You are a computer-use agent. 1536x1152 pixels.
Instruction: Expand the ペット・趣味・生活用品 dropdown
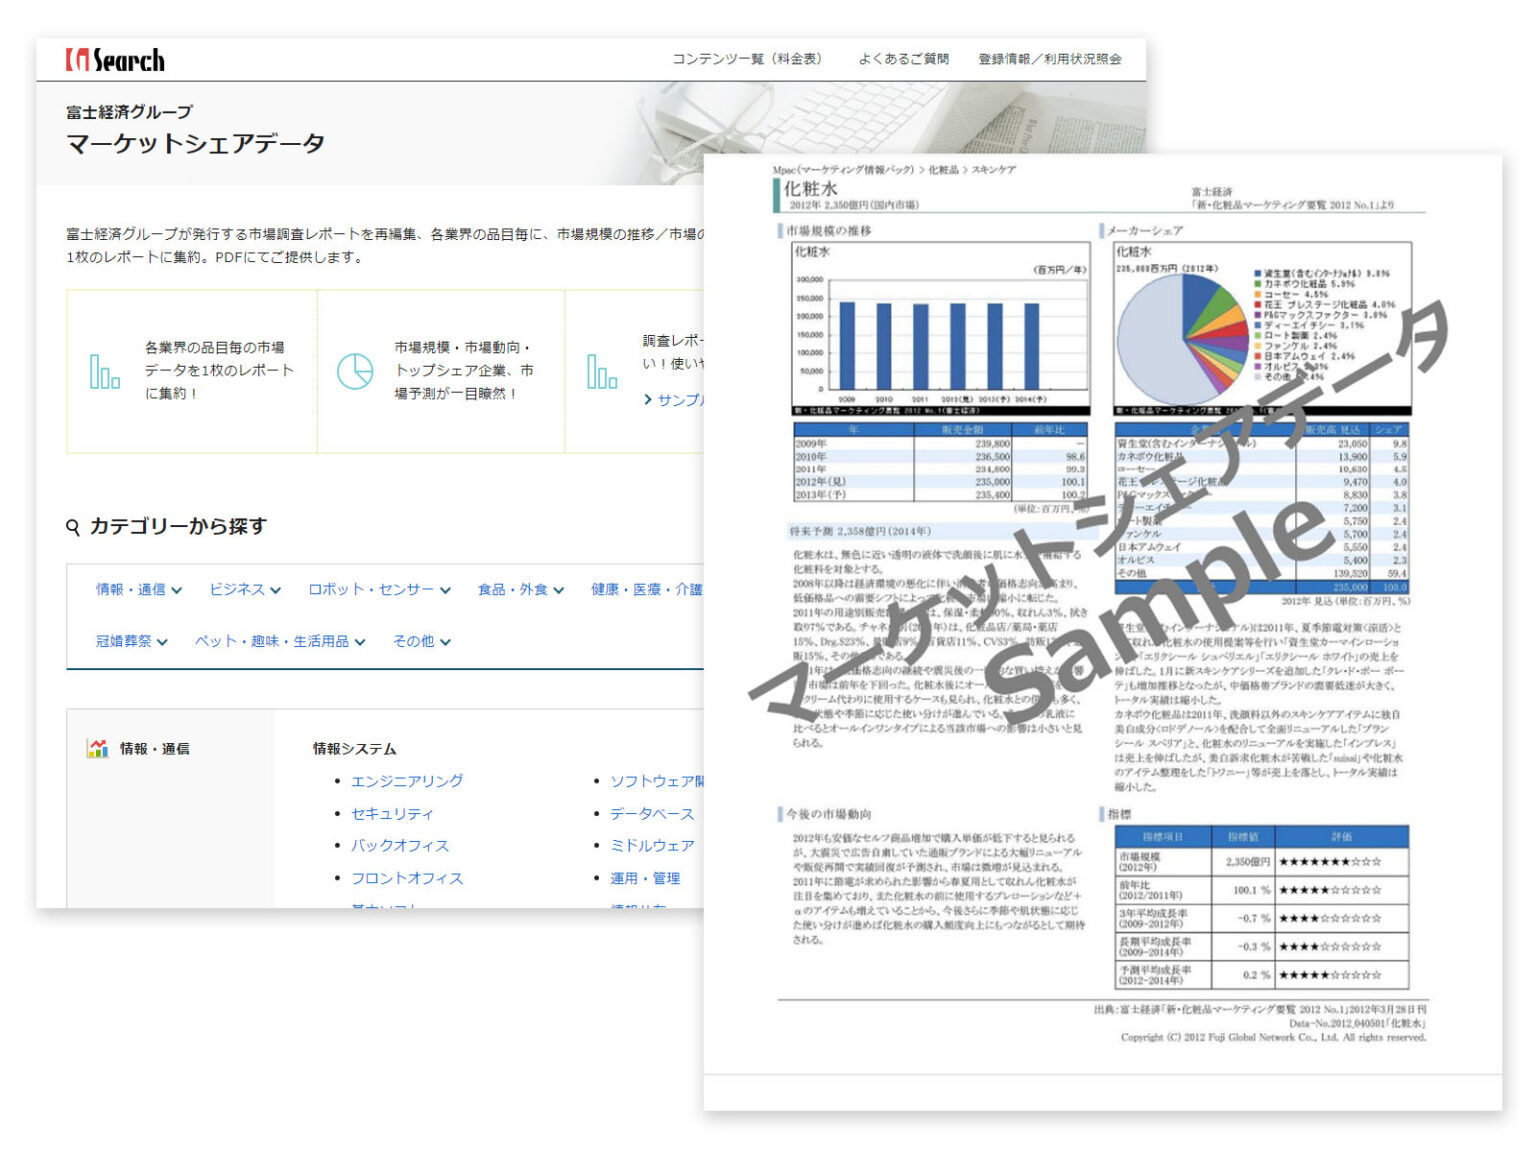point(280,641)
